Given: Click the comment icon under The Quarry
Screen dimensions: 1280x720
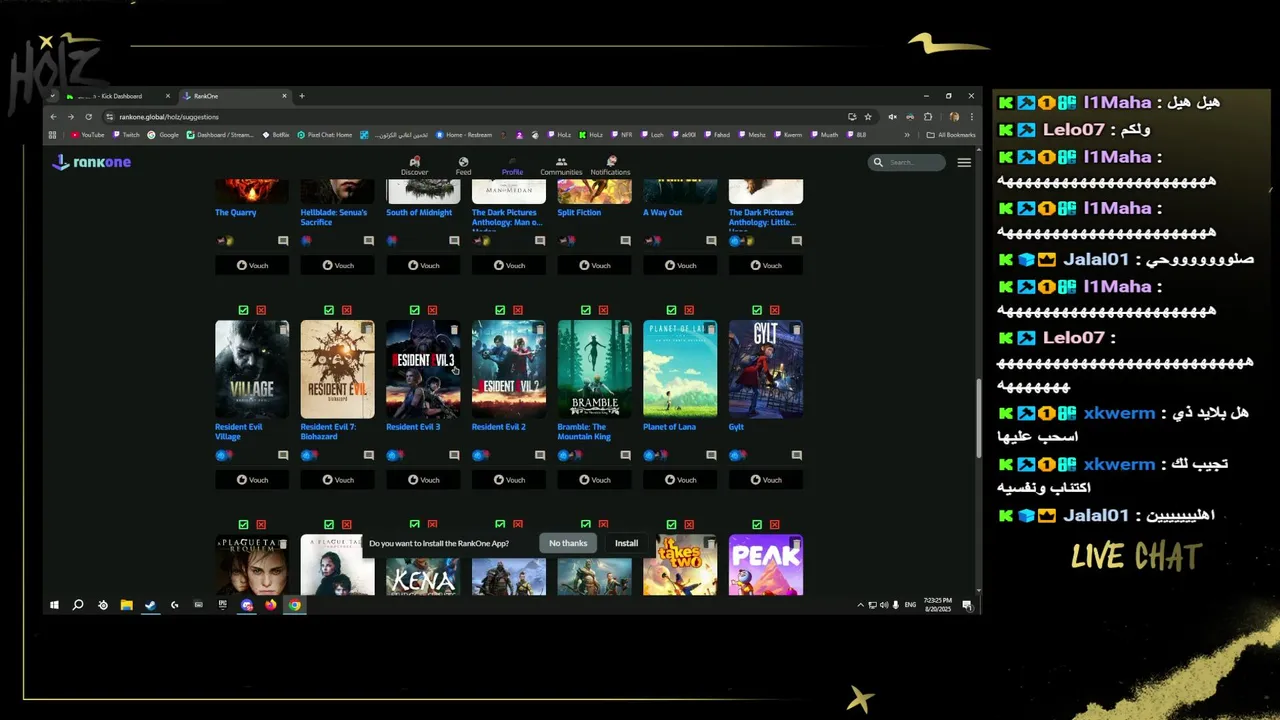Looking at the screenshot, I should tap(283, 241).
